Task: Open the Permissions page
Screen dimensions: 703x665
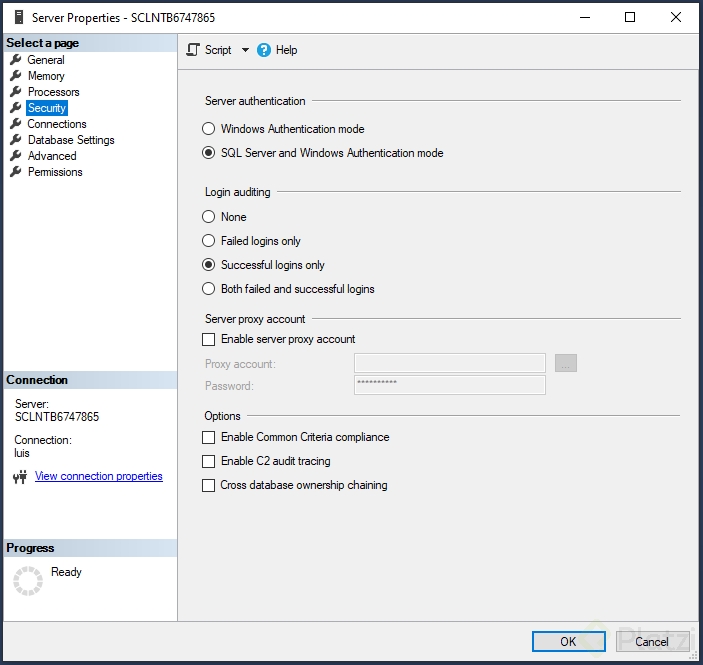Action: [55, 172]
